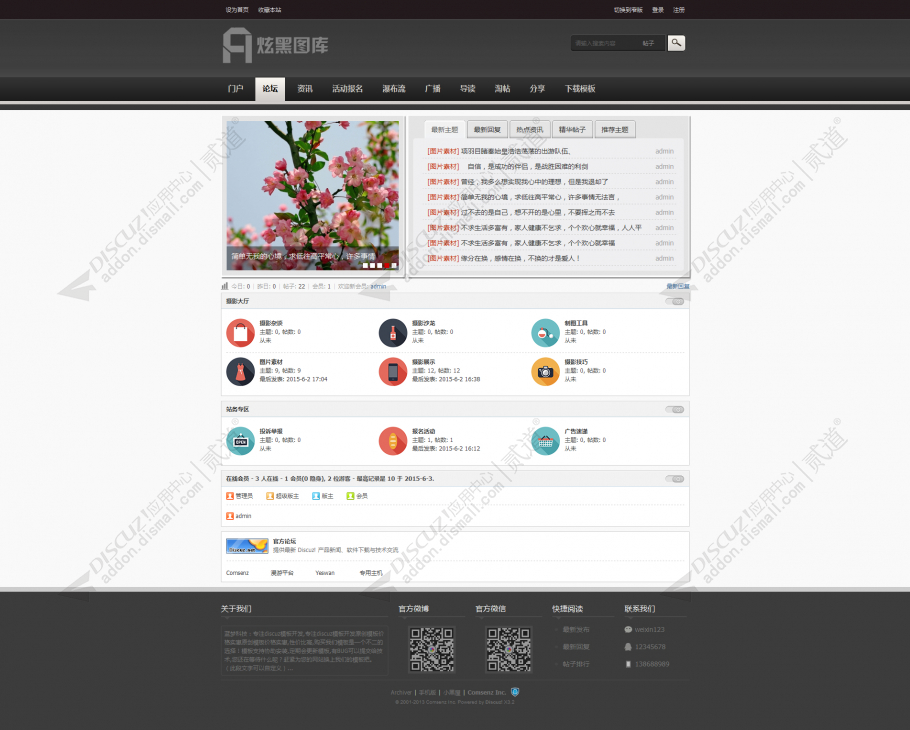Viewport: 910px width, 730px height.
Task: Open the forum with shopping bag icon
Action: pyautogui.click(x=240, y=333)
